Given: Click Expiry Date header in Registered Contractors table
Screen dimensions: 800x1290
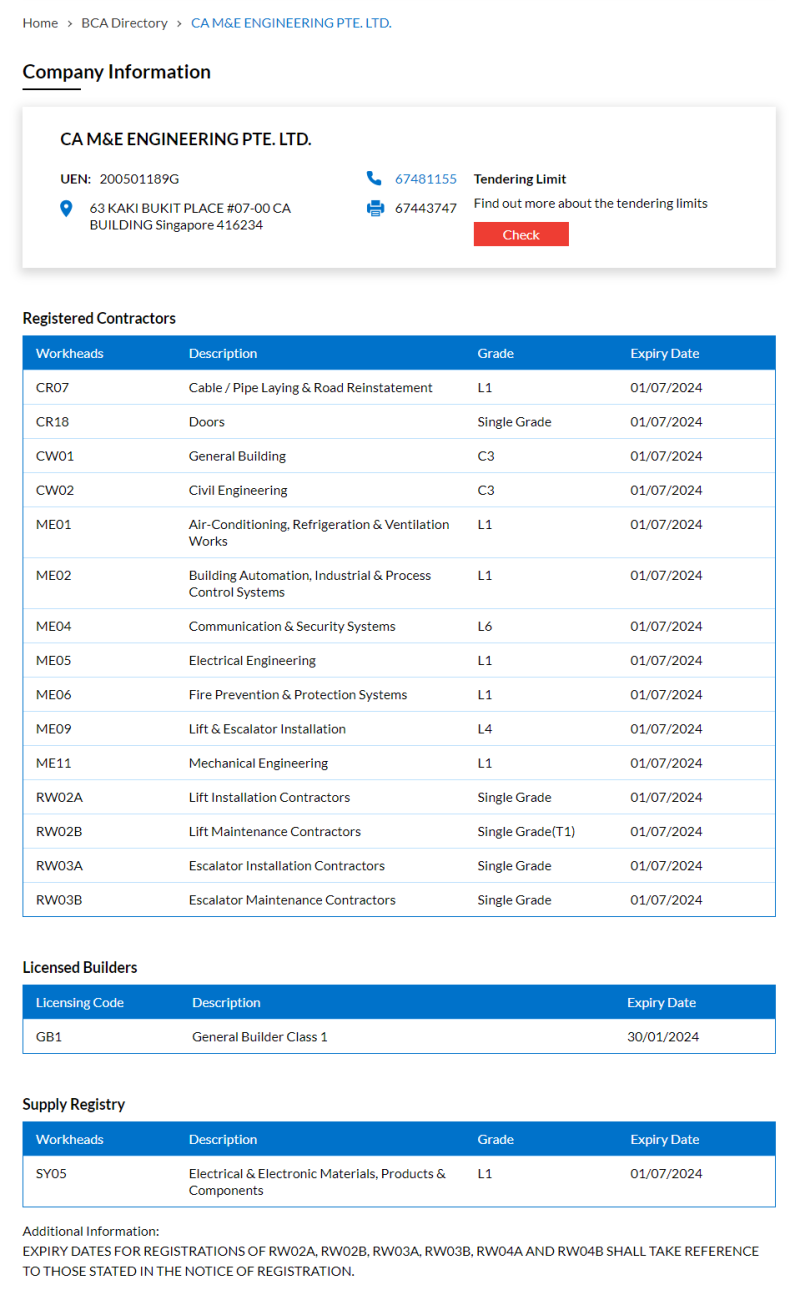Looking at the screenshot, I should pyautogui.click(x=665, y=353).
